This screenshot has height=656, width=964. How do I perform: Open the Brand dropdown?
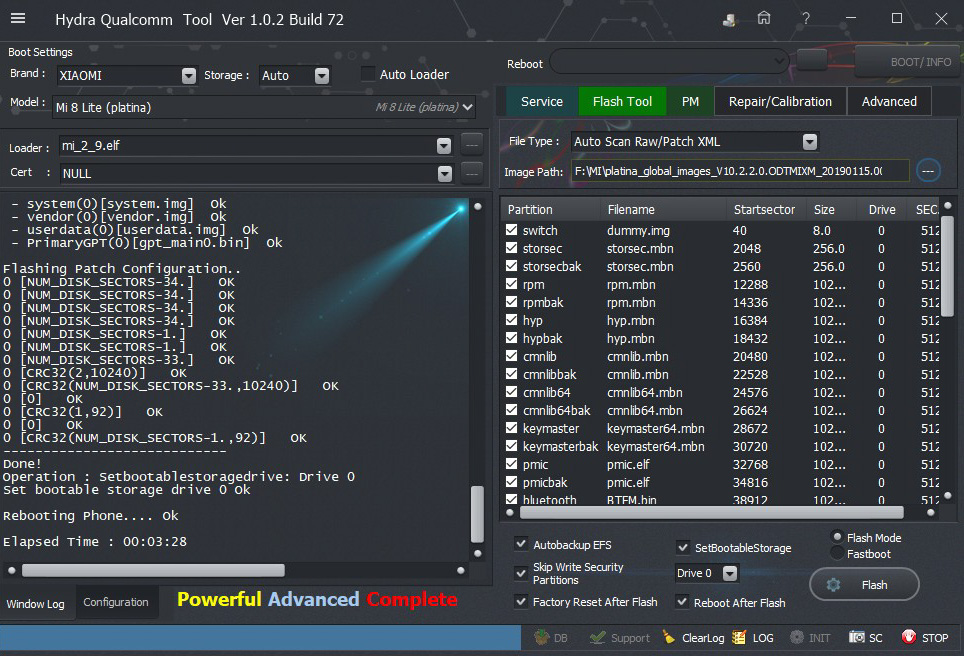pos(189,75)
